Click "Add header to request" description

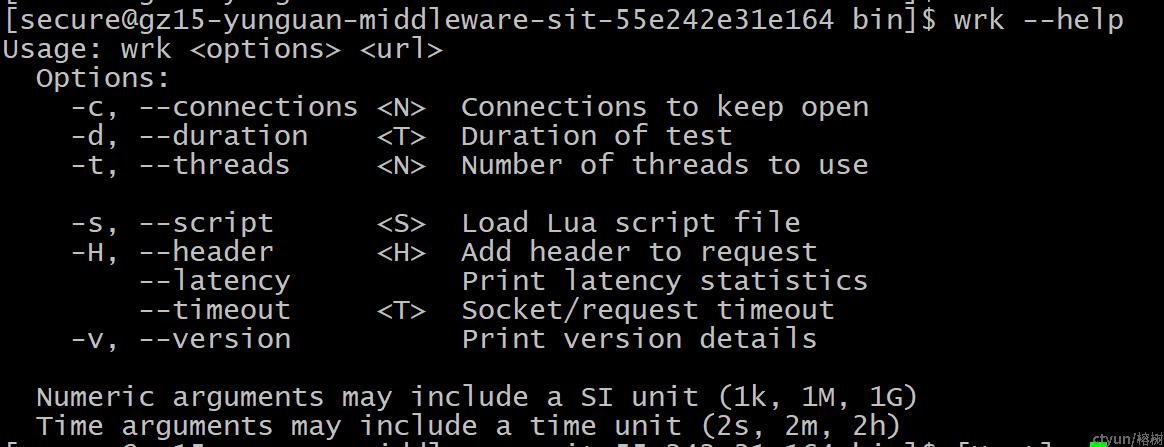(x=639, y=252)
